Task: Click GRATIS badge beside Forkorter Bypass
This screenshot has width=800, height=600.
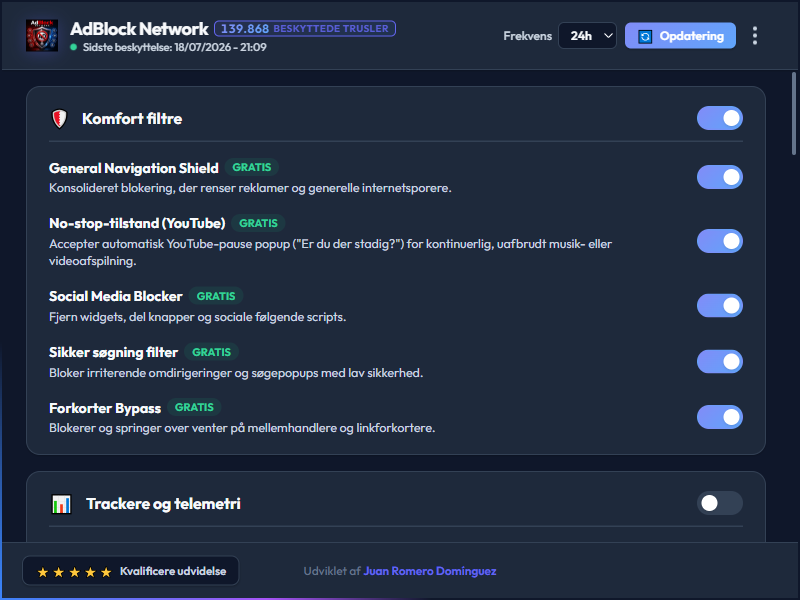Action: click(194, 407)
